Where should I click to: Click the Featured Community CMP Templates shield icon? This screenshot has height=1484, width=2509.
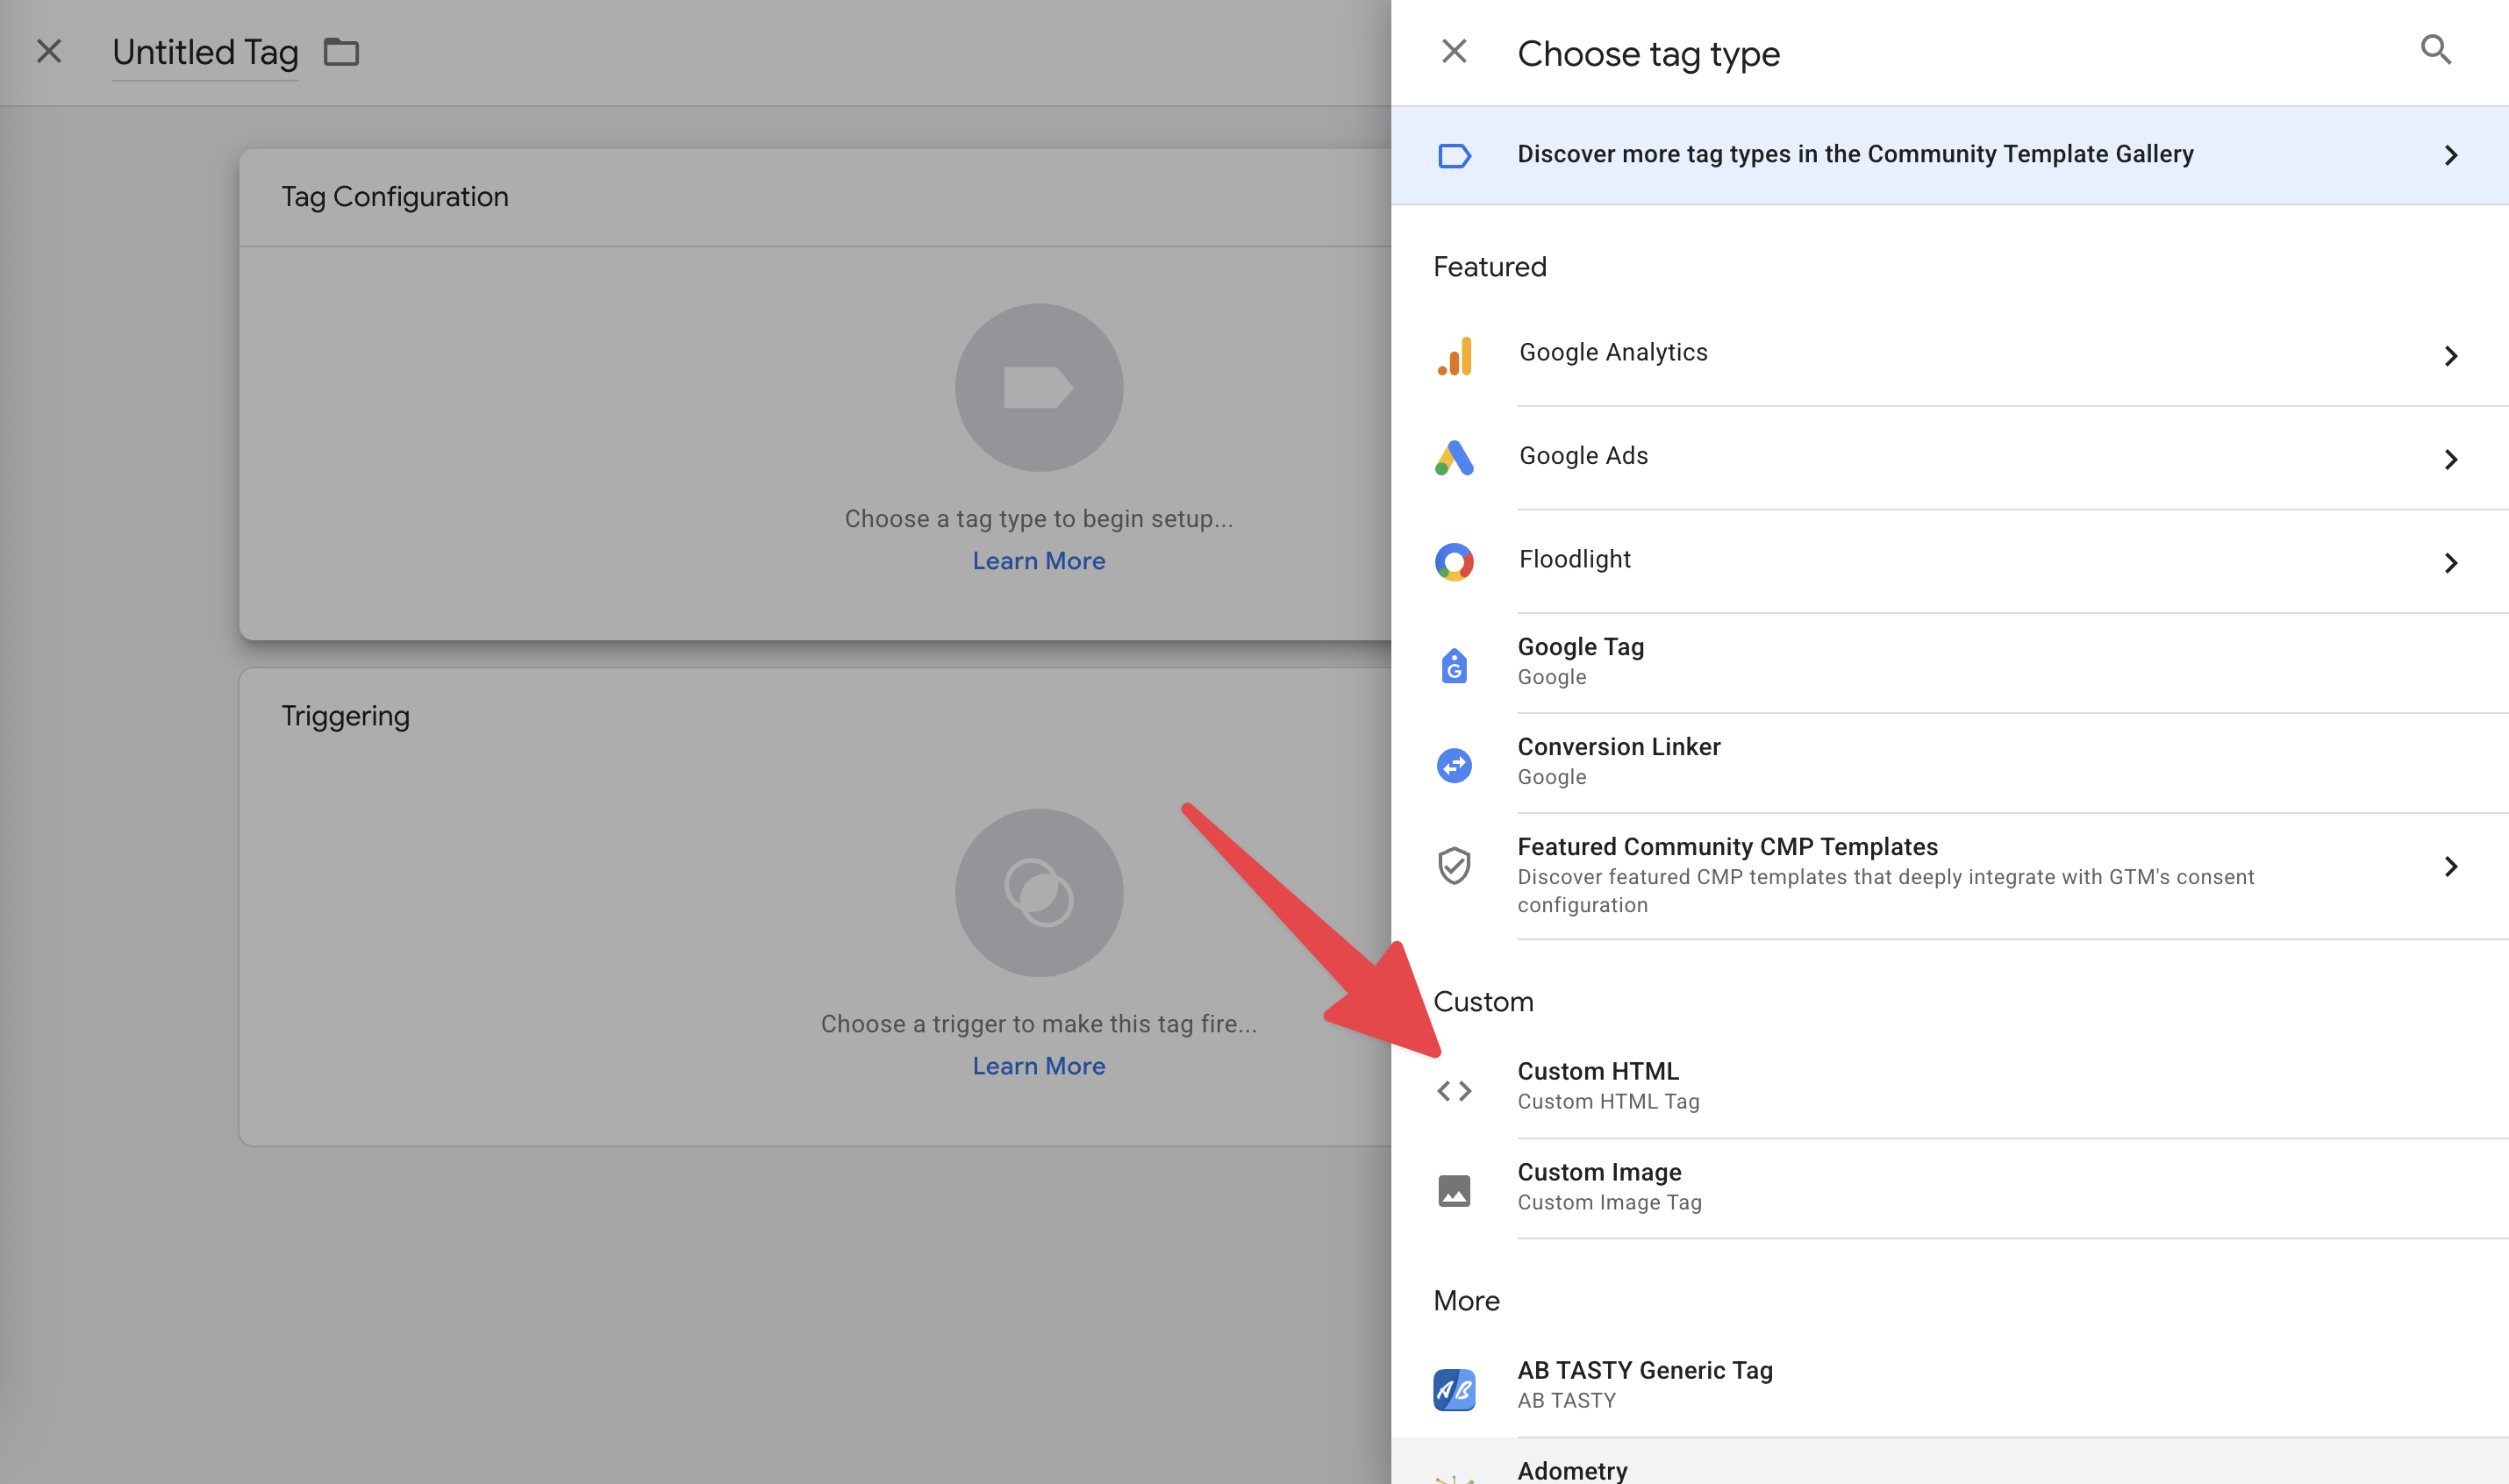click(1454, 865)
